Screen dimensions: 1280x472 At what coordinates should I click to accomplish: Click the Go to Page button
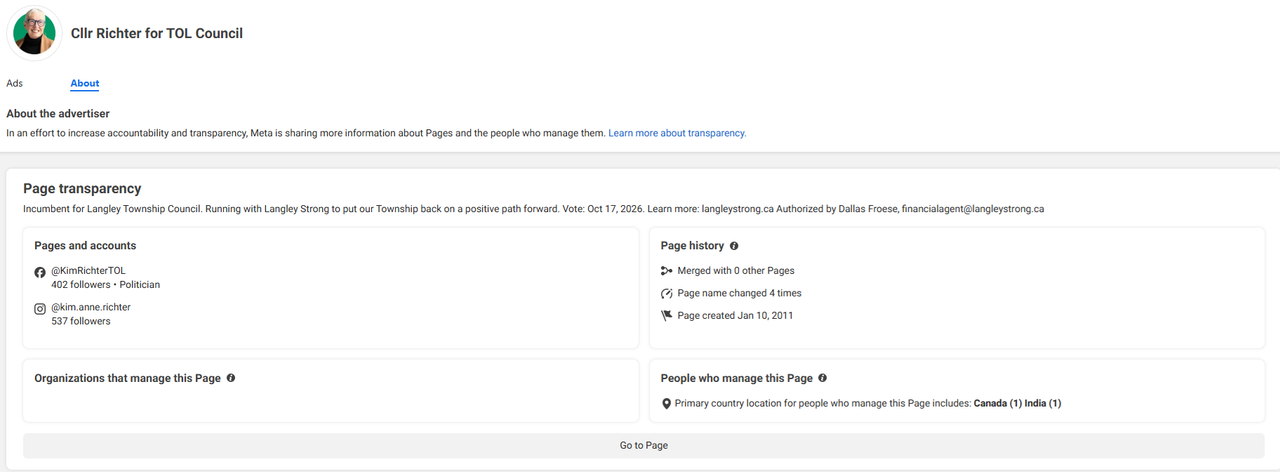[644, 445]
